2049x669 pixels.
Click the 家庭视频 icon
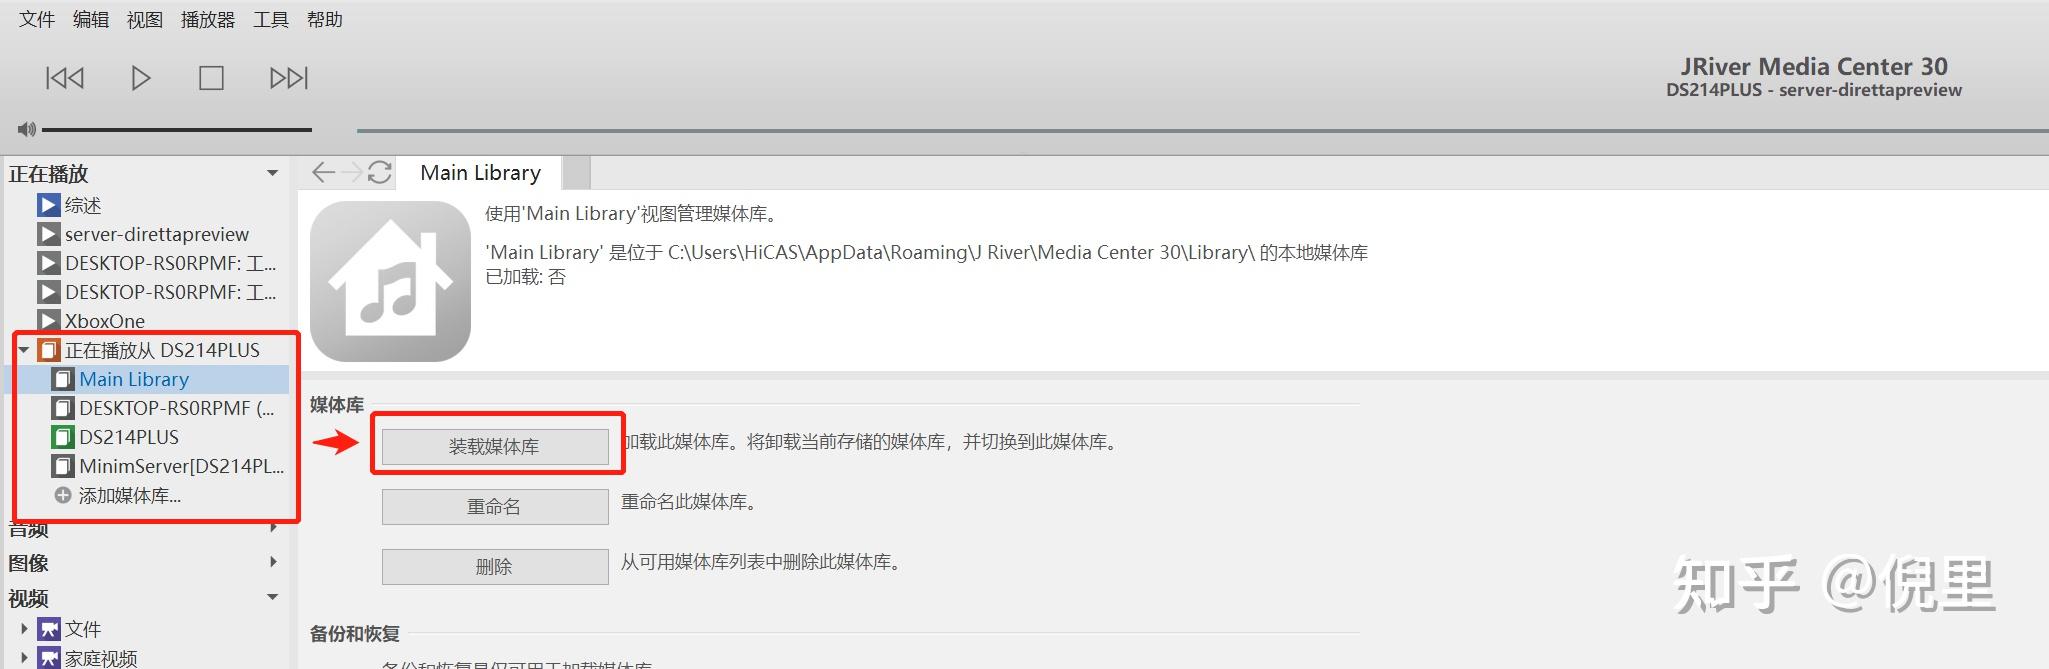point(48,658)
